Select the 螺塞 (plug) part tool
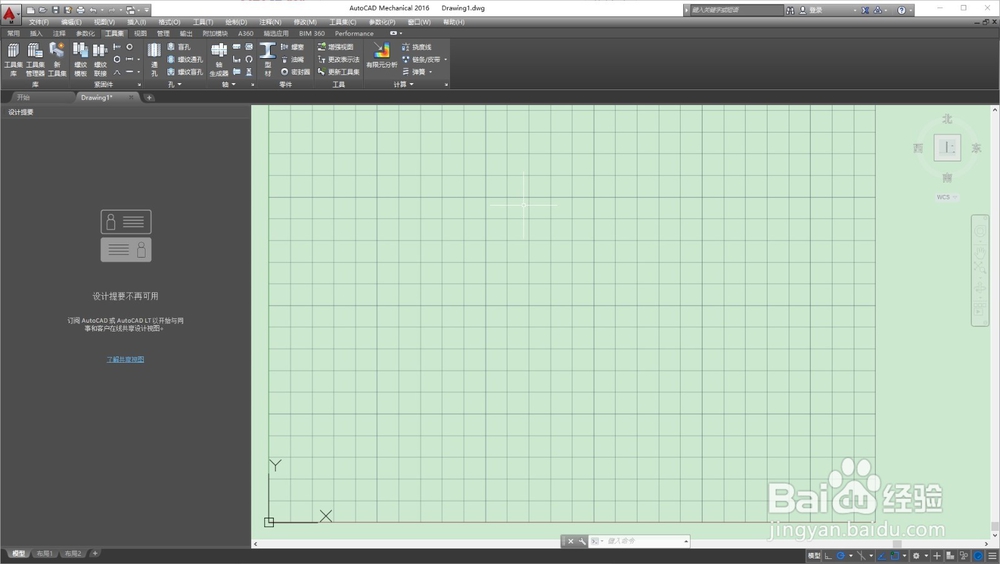The width and height of the screenshot is (1000, 564). point(292,47)
